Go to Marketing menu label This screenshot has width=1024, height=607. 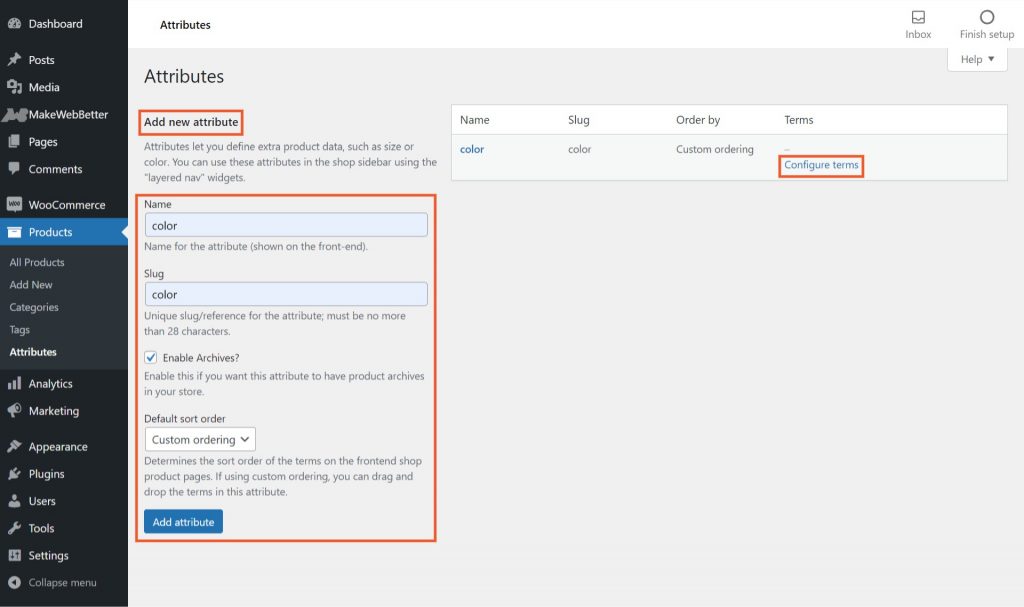click(54, 411)
